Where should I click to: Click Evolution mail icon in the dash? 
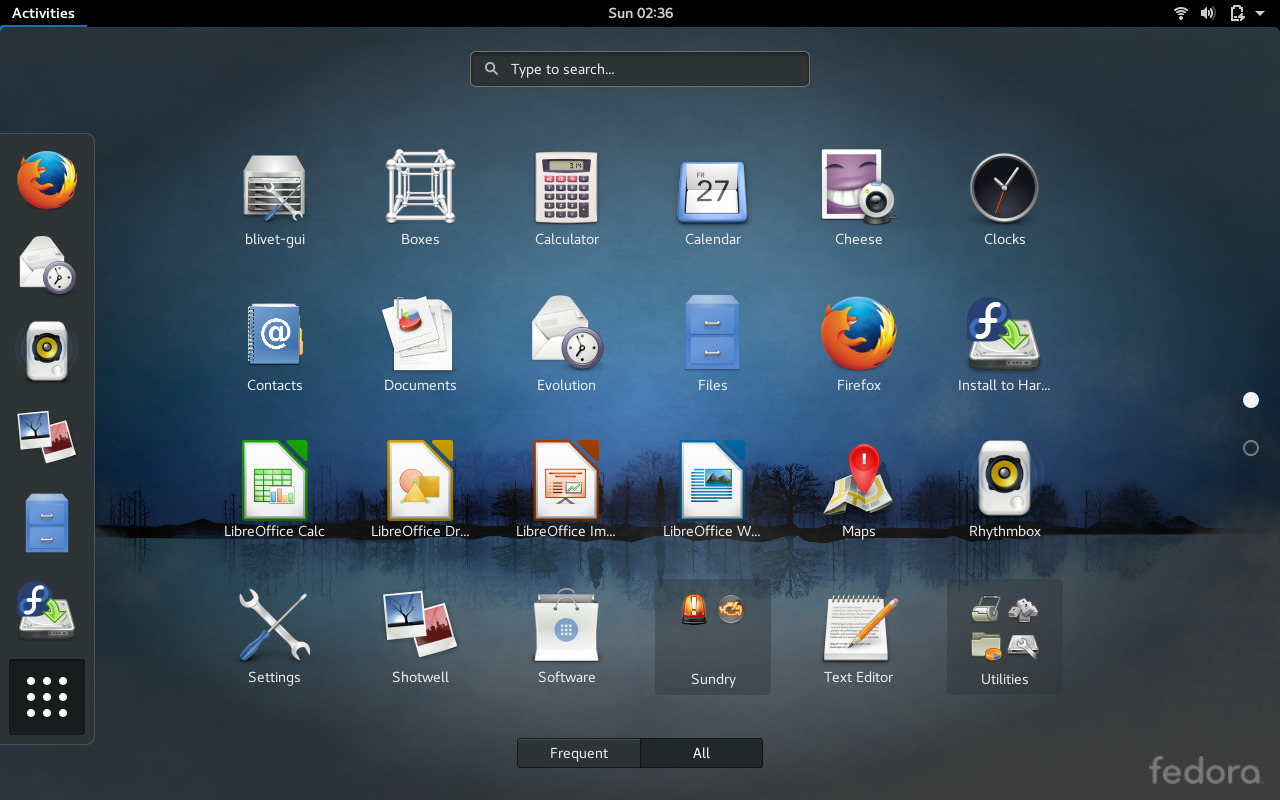click(x=47, y=265)
